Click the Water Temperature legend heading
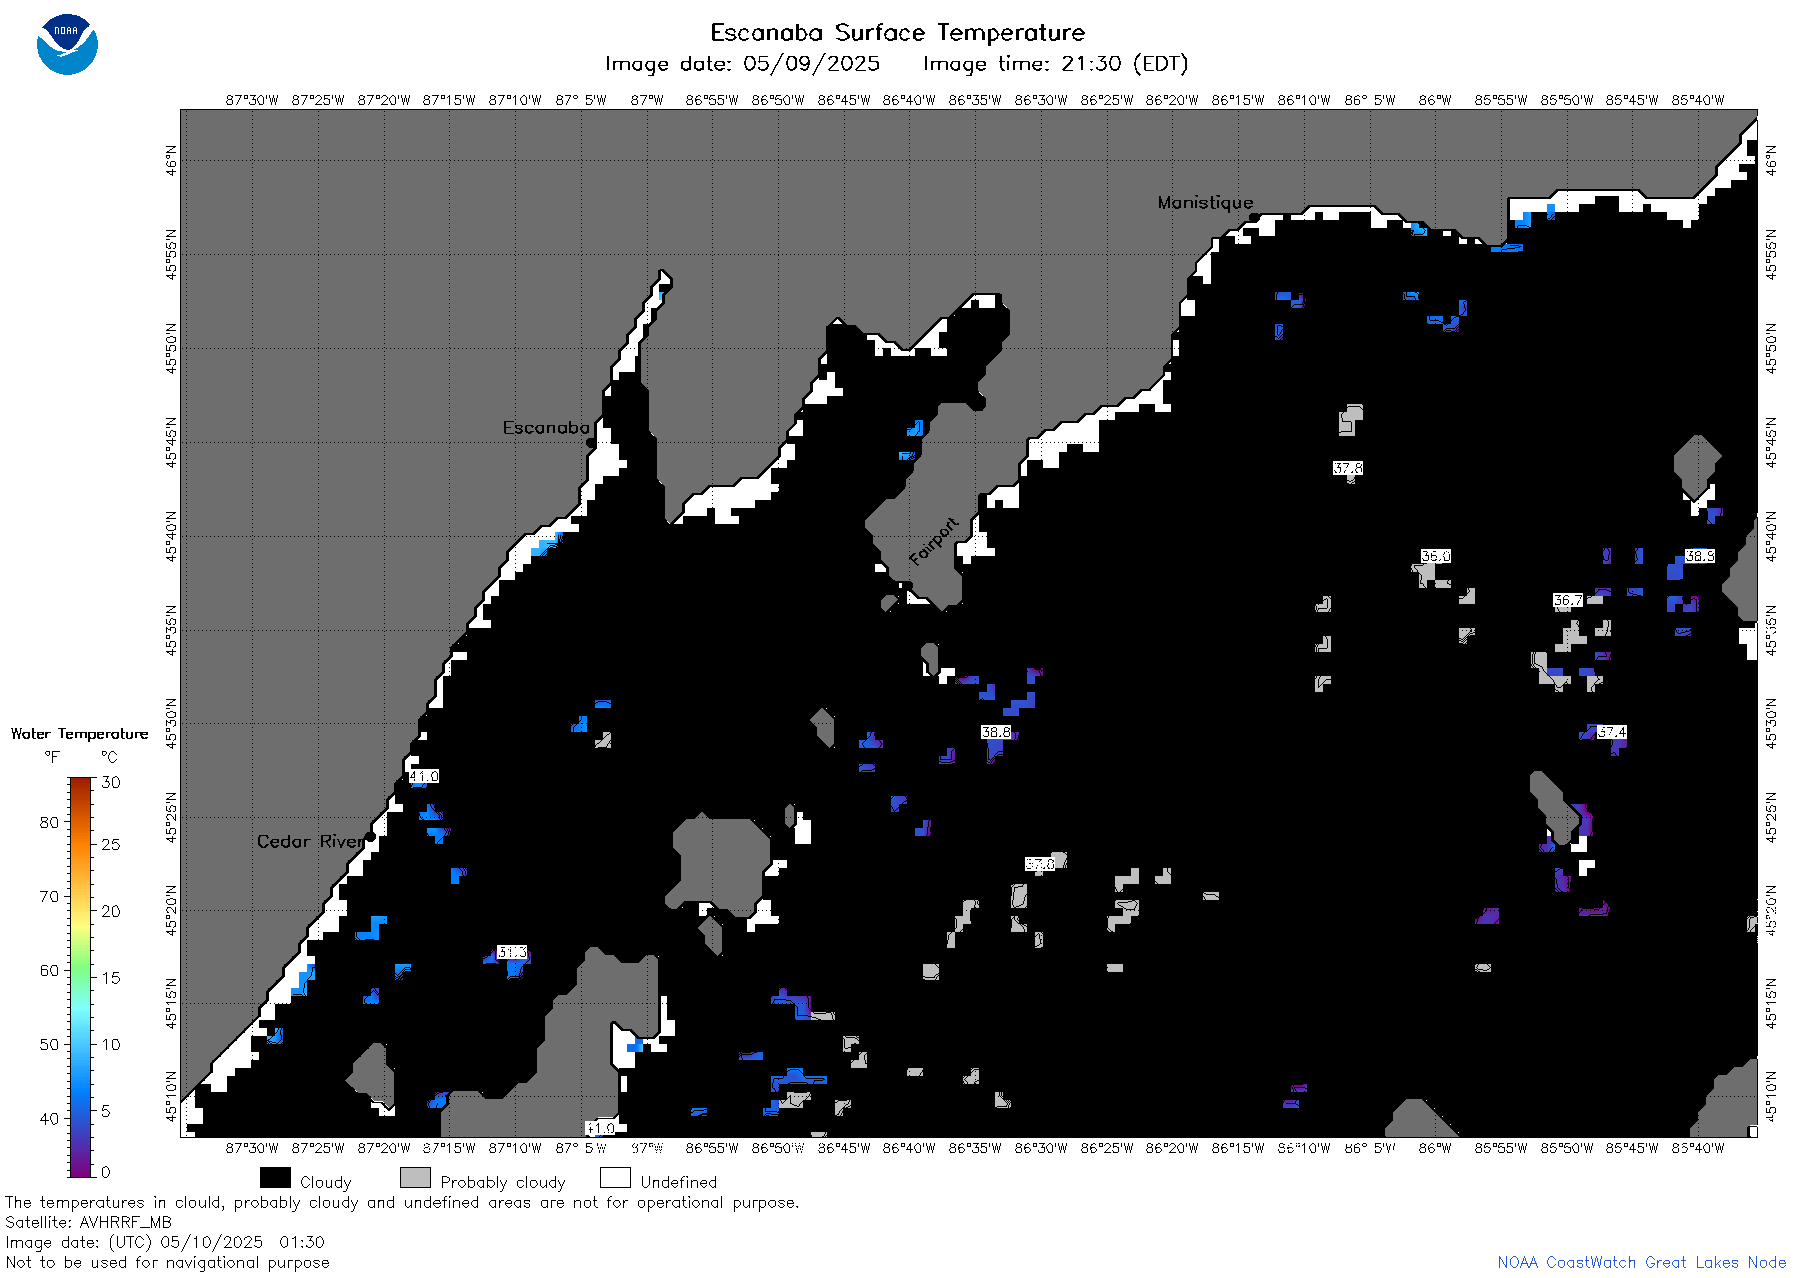The height and width of the screenshot is (1278, 1797). point(79,734)
